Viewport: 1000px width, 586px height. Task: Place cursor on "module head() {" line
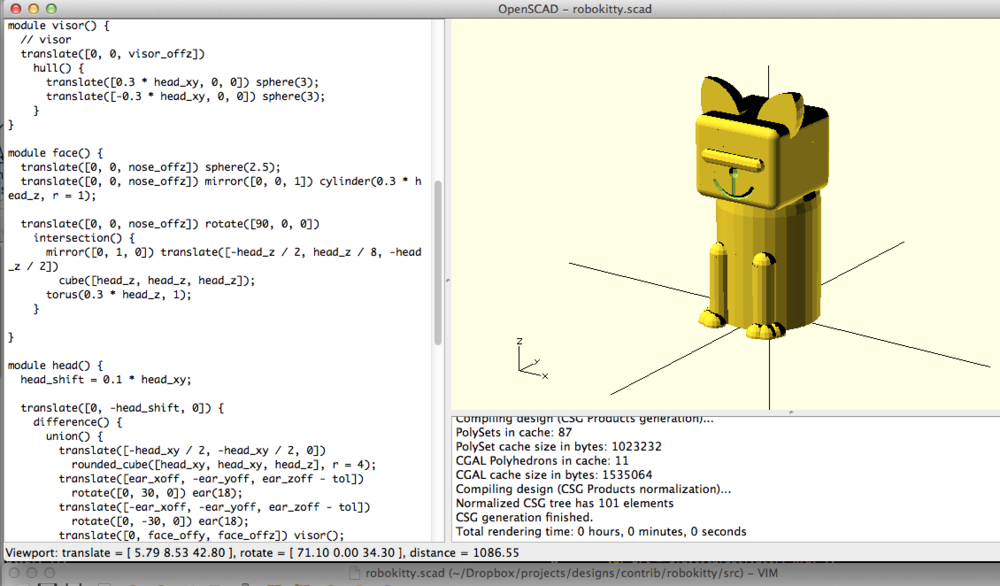pyautogui.click(x=63, y=365)
